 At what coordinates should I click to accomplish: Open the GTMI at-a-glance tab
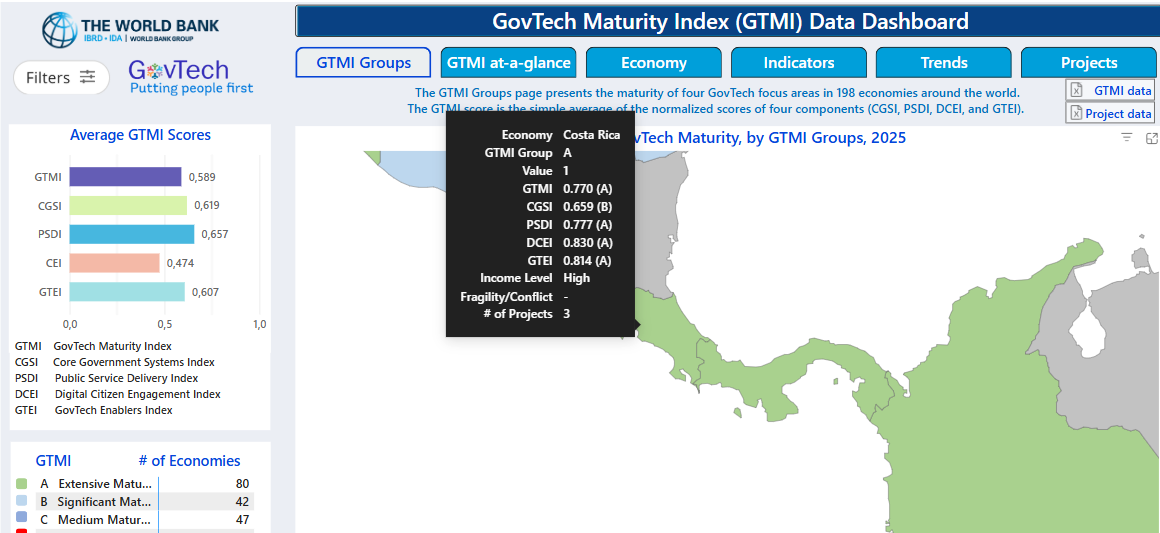[x=508, y=63]
